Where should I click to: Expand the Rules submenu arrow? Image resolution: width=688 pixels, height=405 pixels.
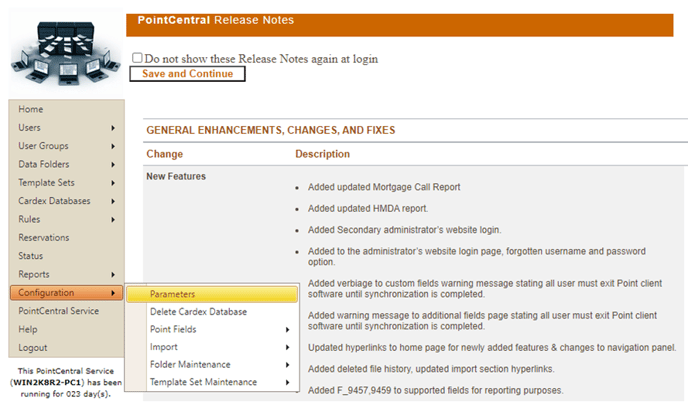coord(113,220)
